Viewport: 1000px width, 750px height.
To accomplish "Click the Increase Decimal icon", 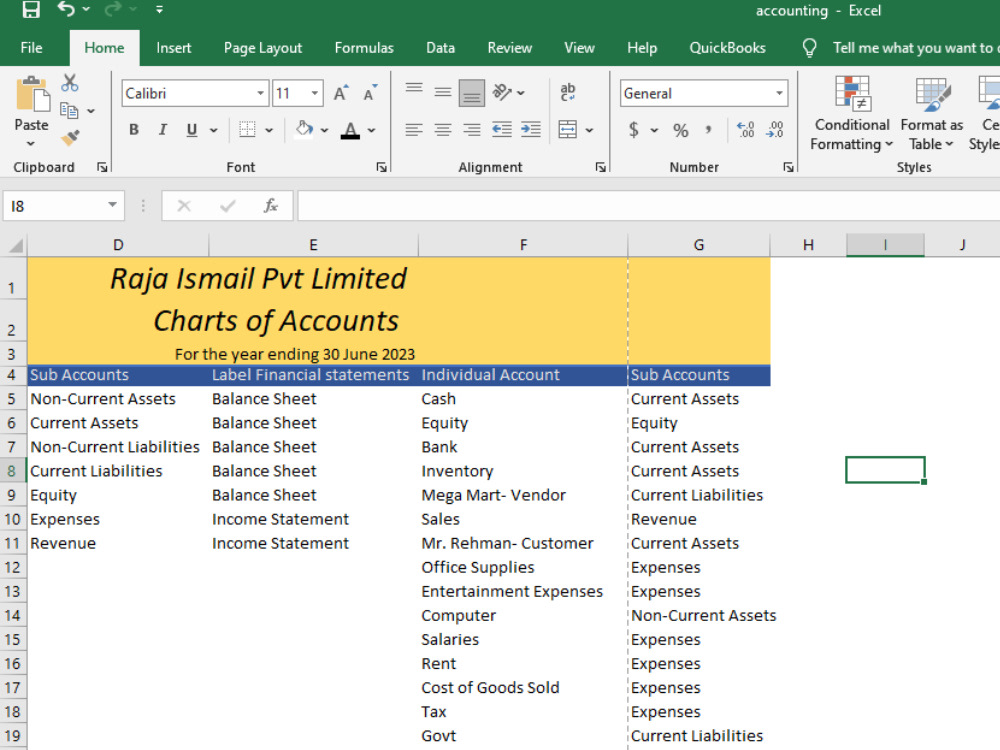I will (x=747, y=130).
